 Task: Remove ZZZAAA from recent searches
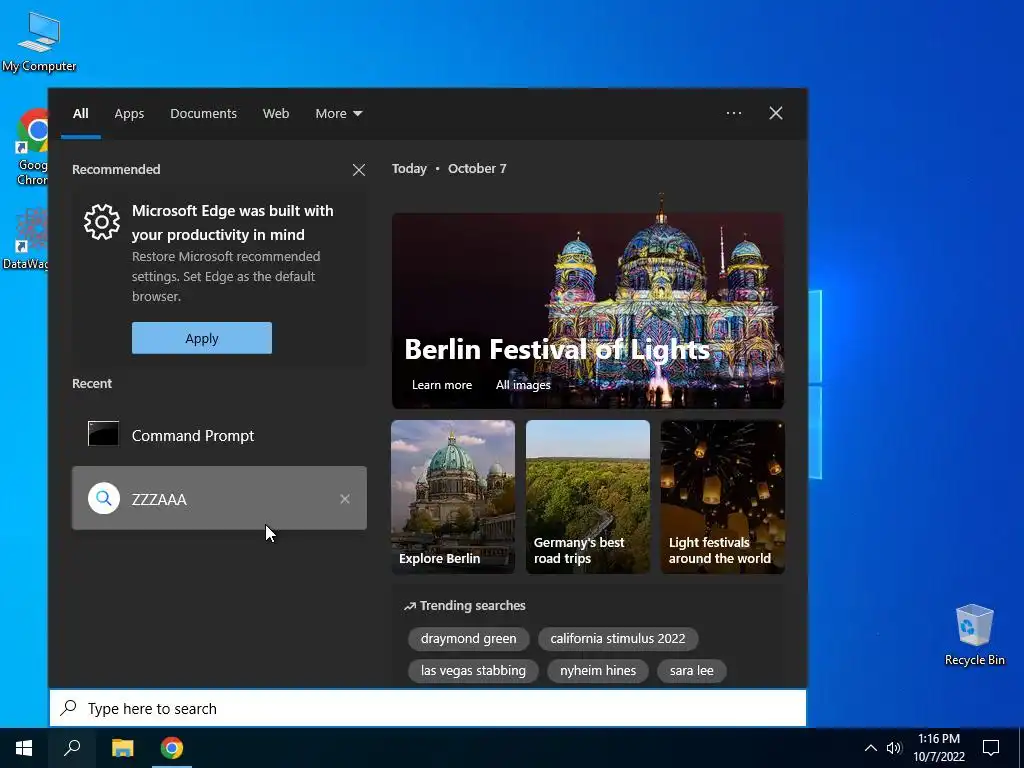[x=345, y=499]
